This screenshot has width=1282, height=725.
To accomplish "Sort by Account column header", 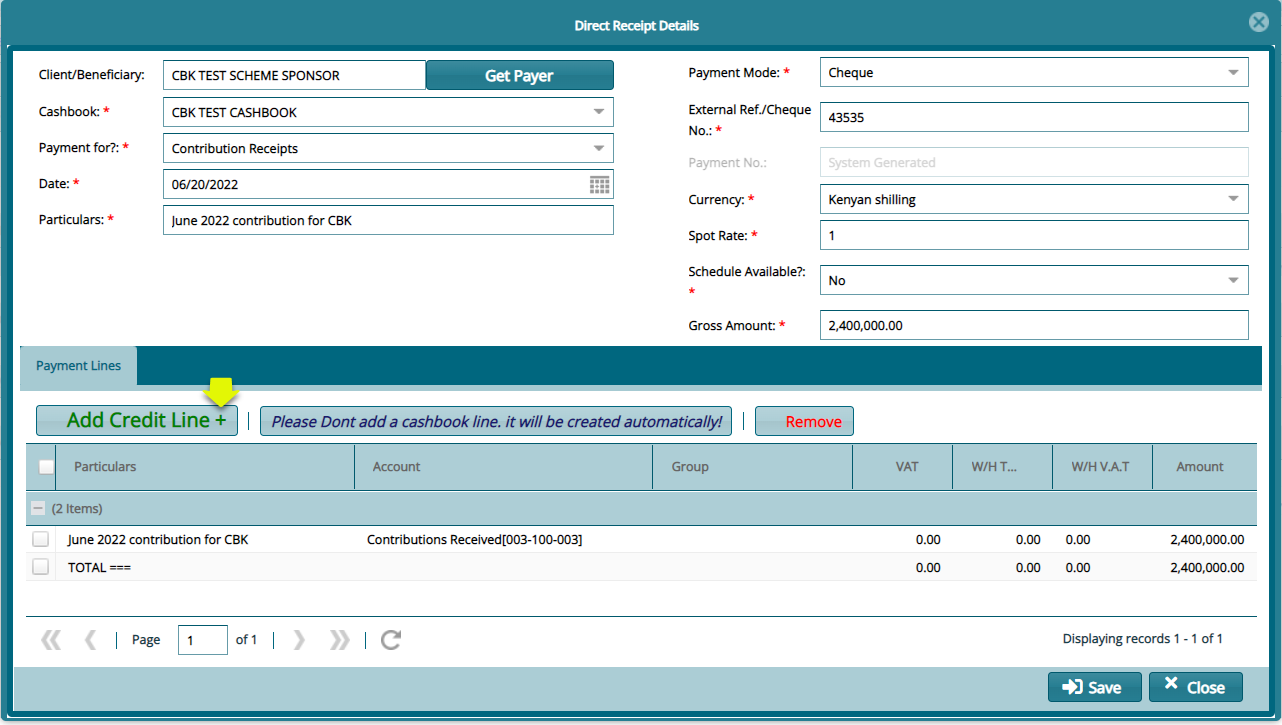I will 503,467.
